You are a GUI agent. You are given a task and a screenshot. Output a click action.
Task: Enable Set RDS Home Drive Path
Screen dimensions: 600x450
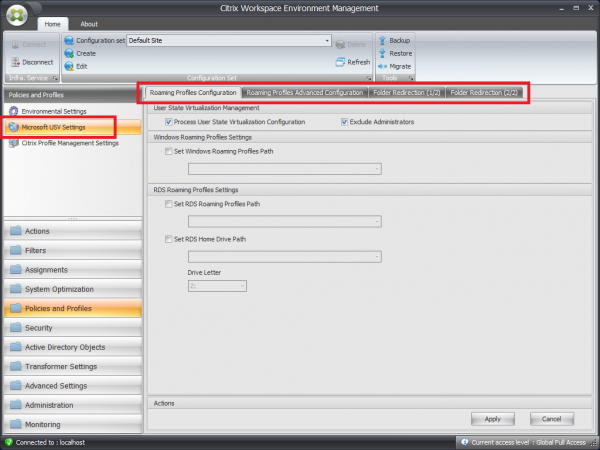[166, 238]
